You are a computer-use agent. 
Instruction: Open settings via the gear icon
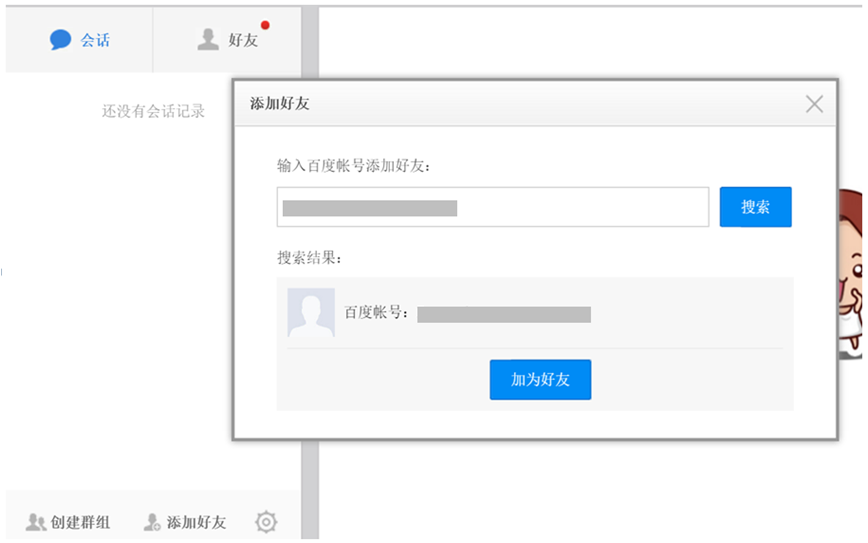266,522
